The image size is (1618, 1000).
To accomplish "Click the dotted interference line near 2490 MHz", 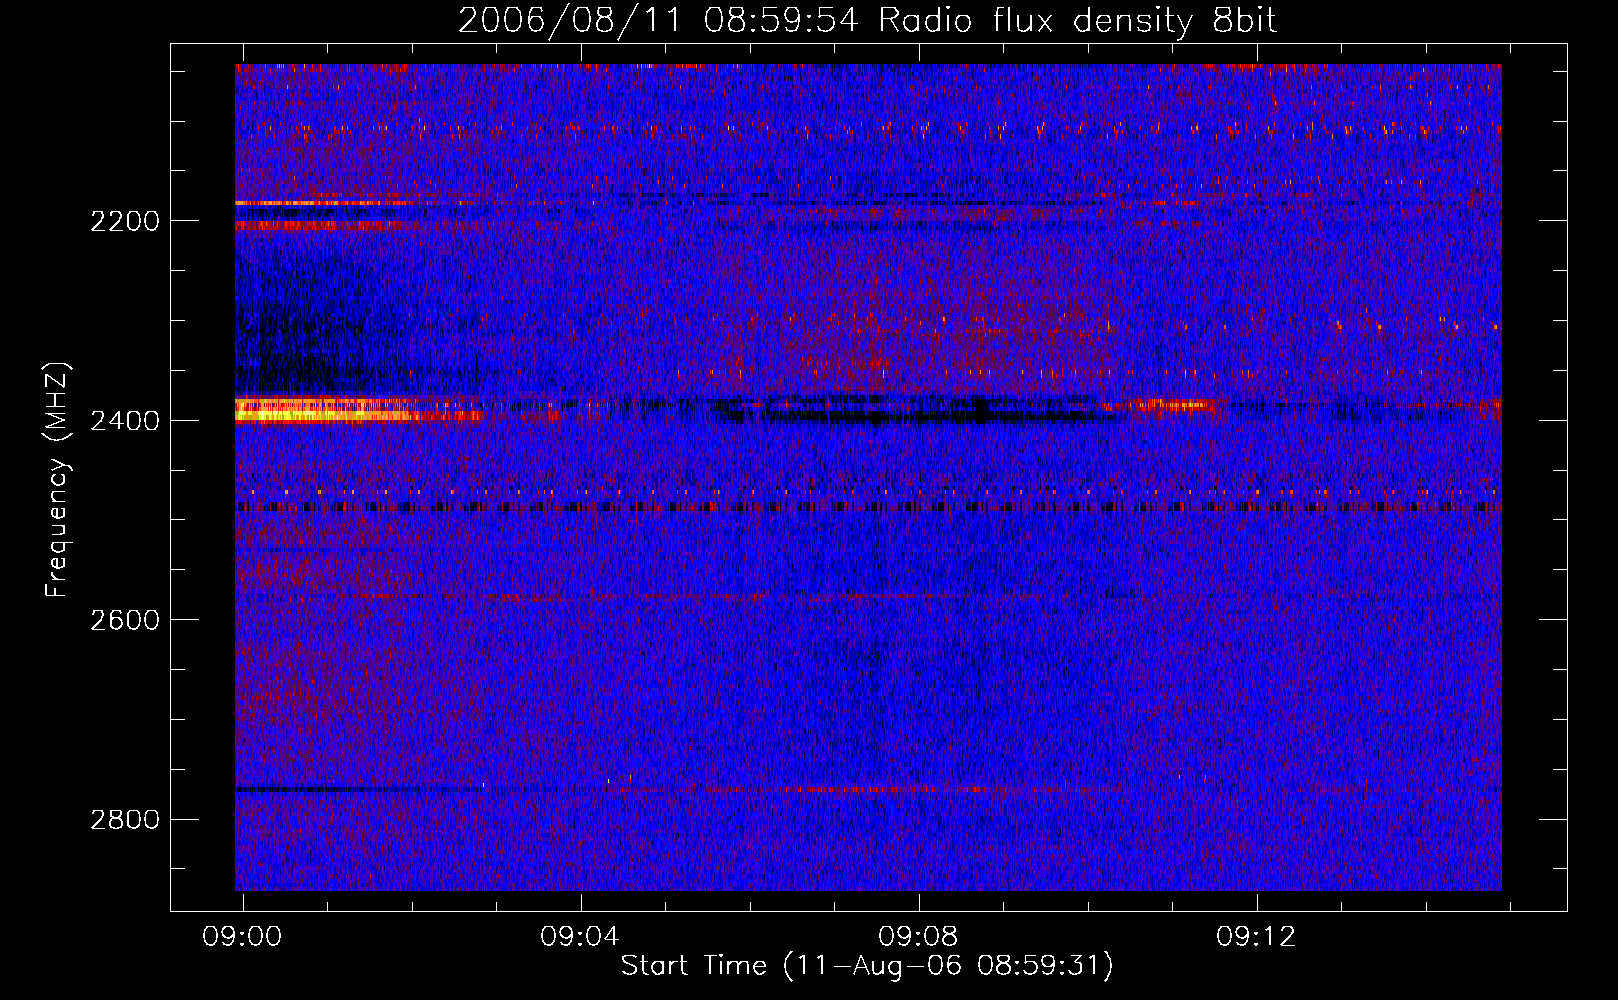I will coord(868,507).
